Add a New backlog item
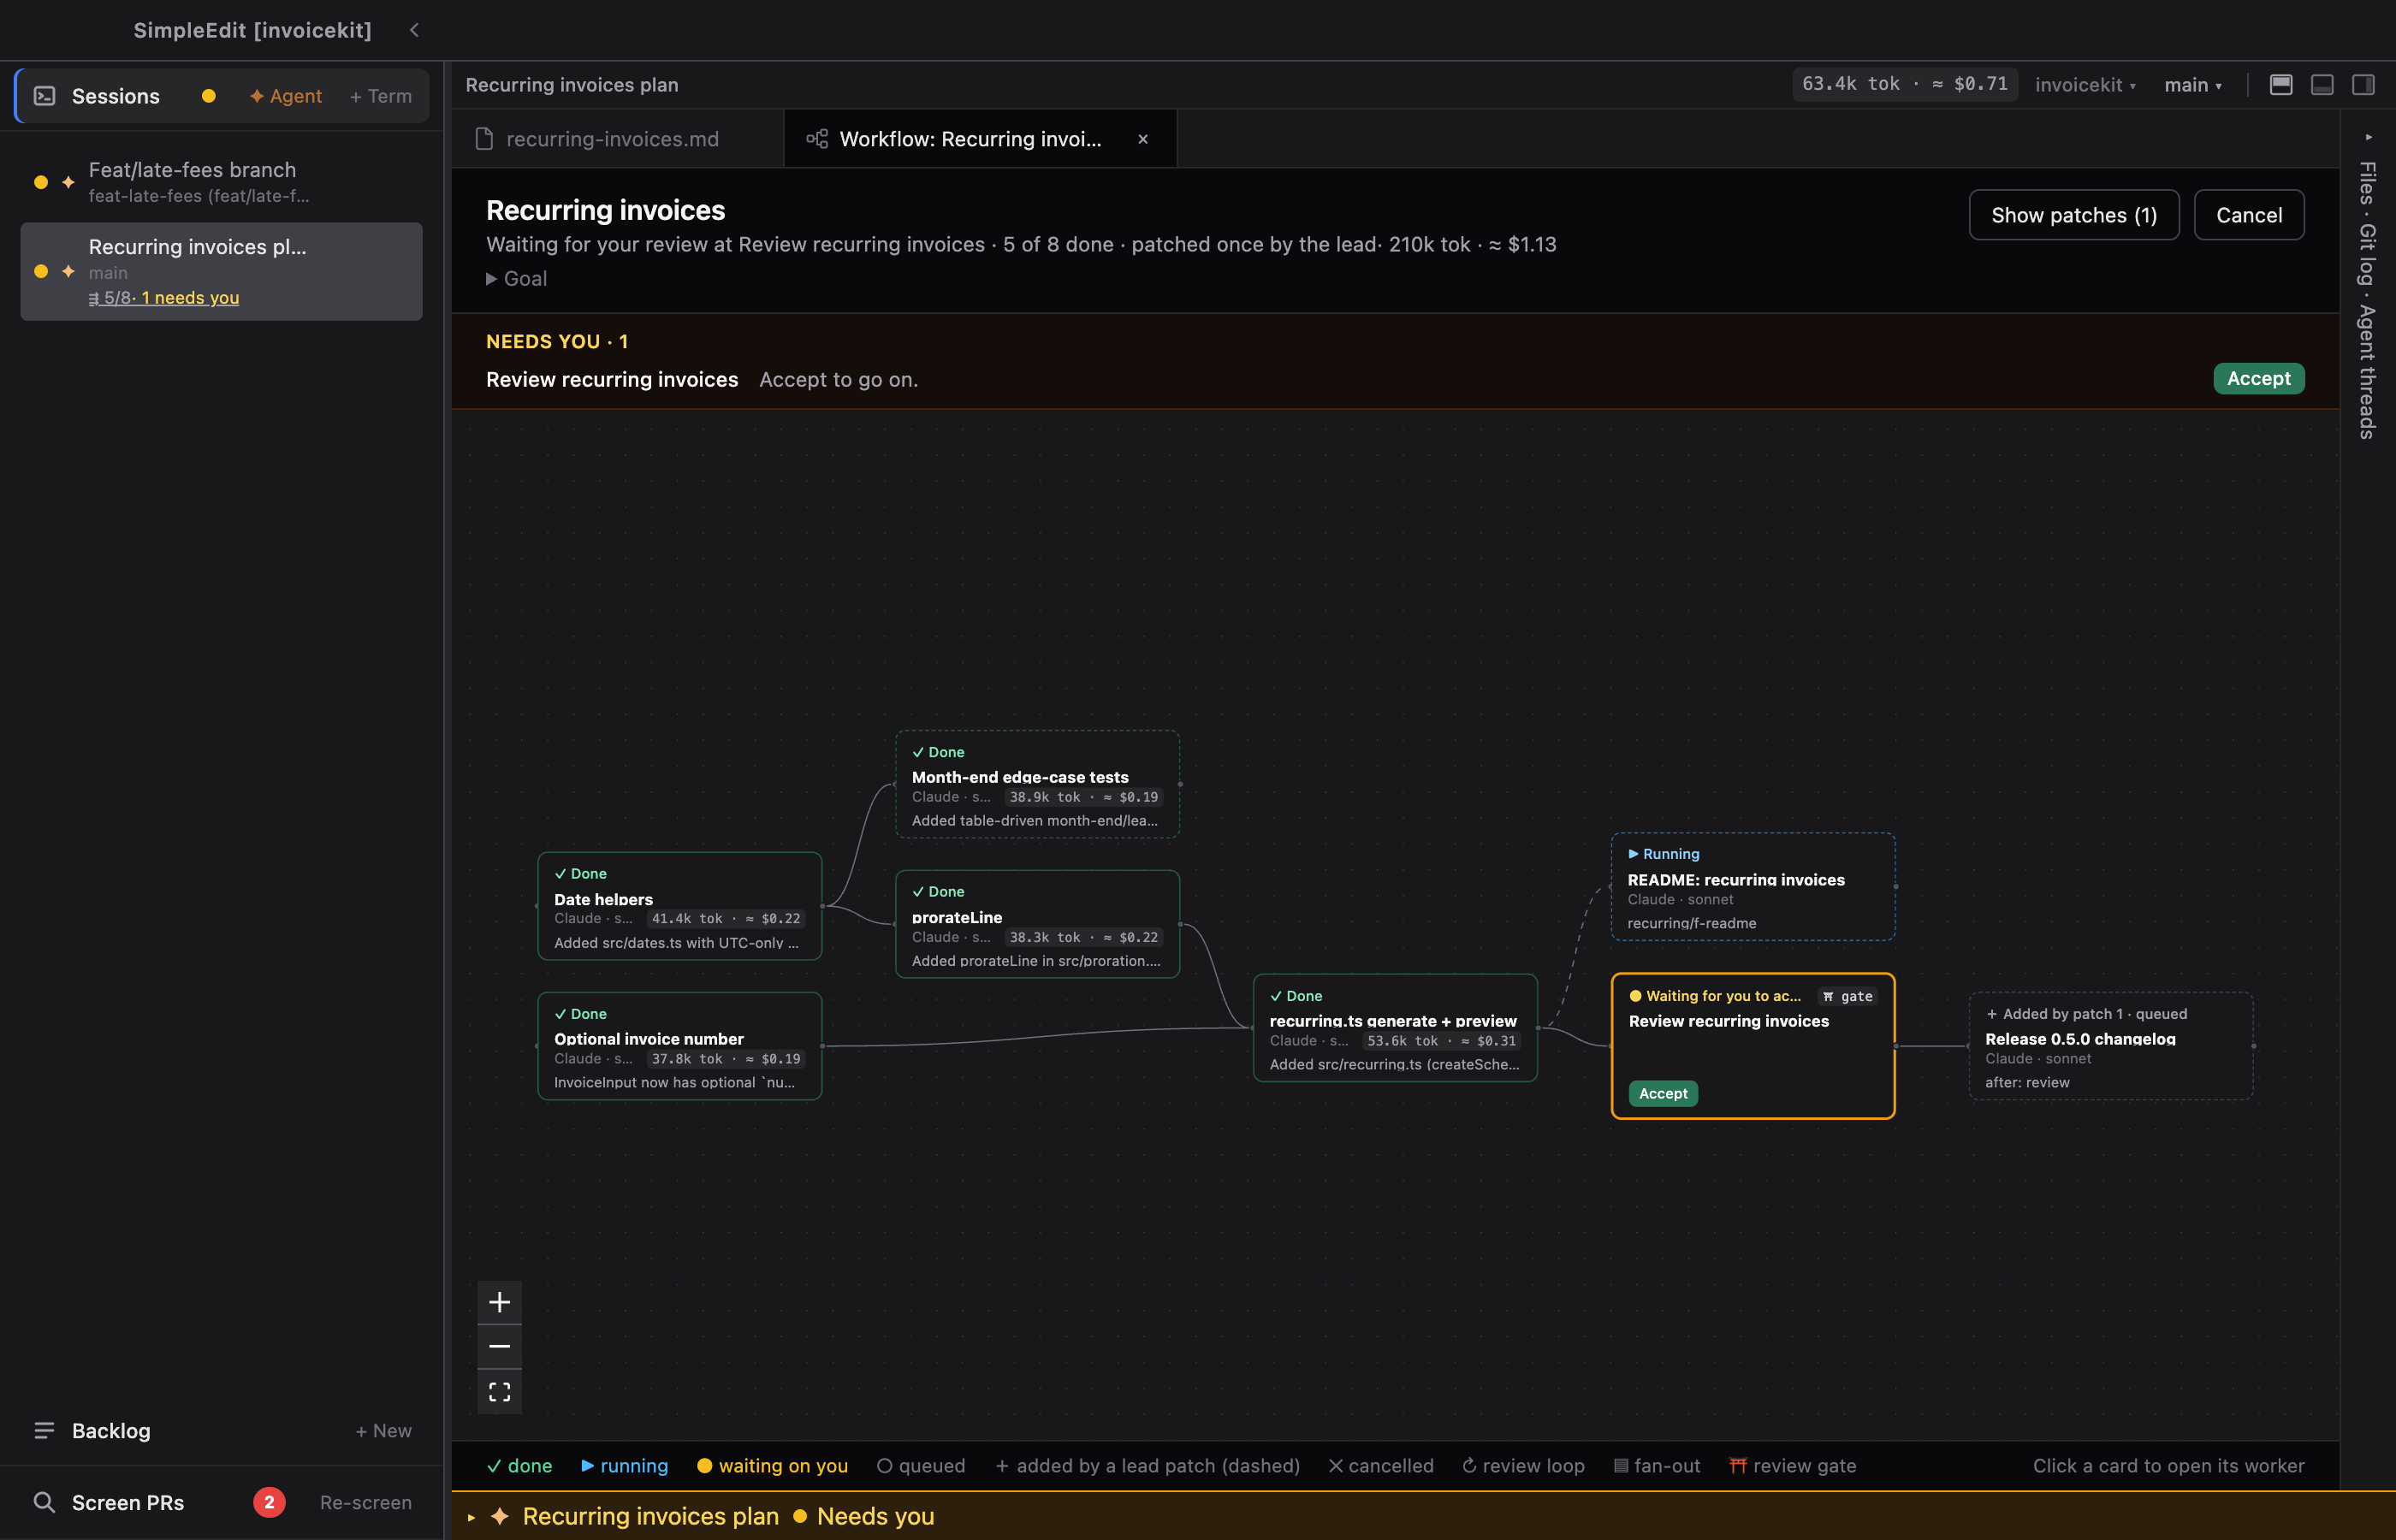2396x1540 pixels. point(383,1431)
